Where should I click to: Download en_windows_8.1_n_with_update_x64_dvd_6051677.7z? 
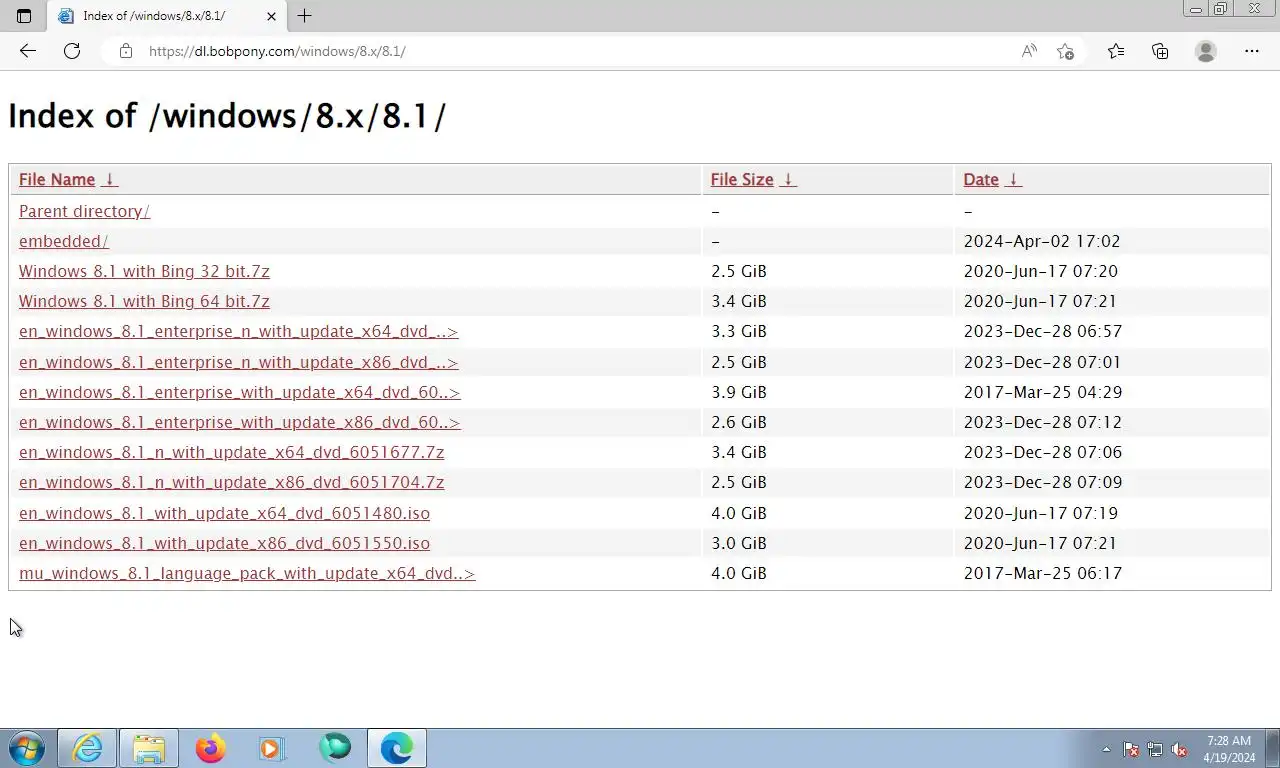click(x=231, y=452)
